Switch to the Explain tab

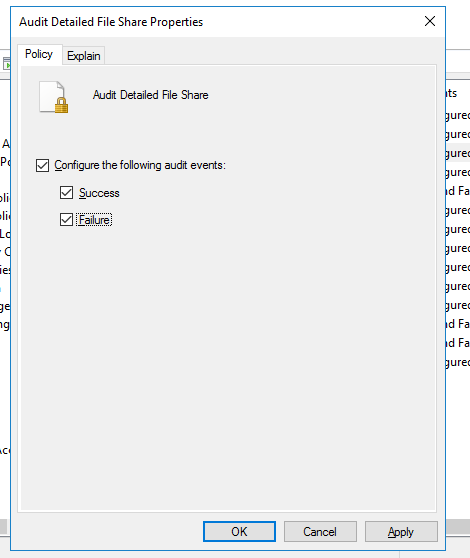[x=84, y=56]
